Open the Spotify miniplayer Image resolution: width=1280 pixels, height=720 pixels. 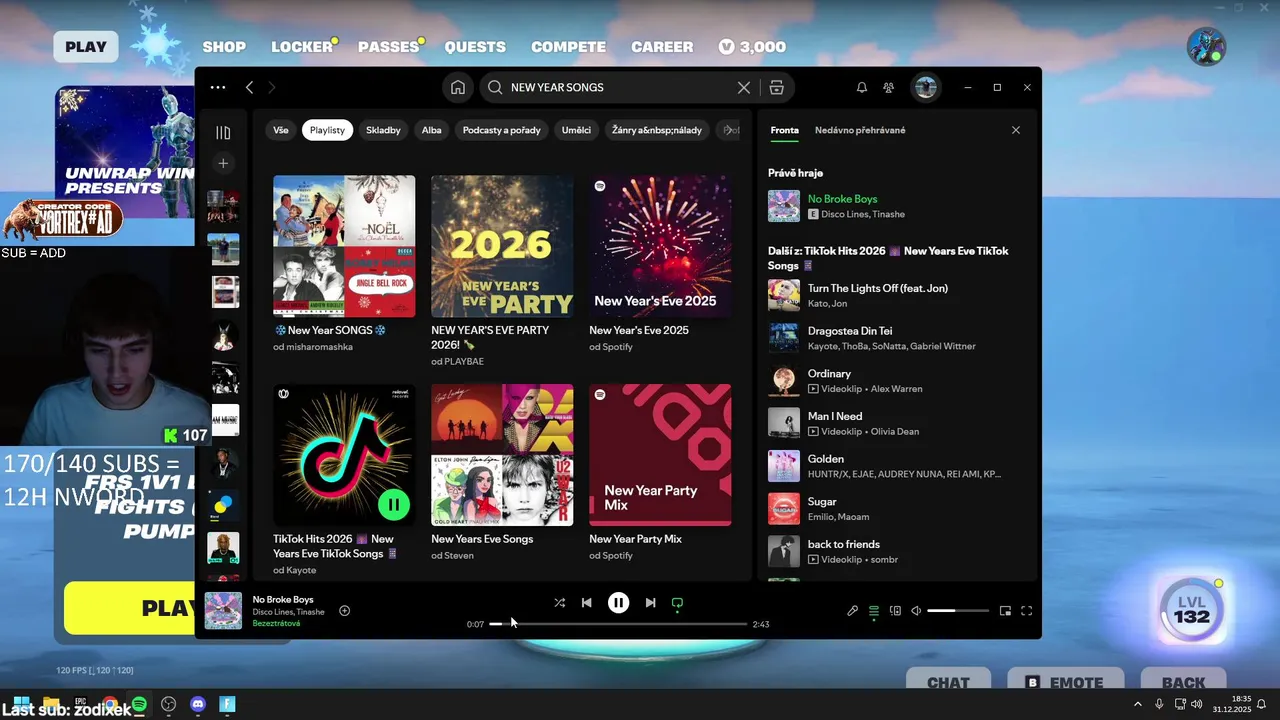point(1006,611)
